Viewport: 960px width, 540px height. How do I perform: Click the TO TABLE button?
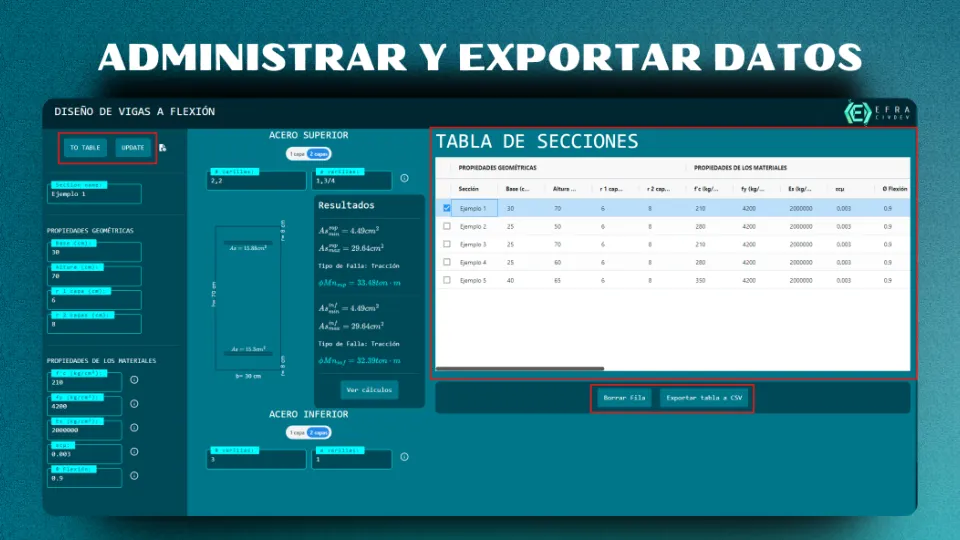[x=85, y=148]
